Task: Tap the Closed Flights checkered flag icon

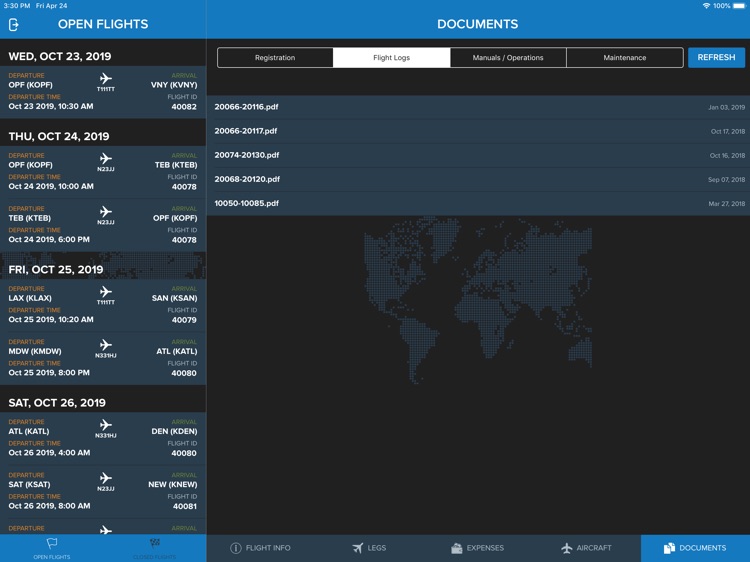Action: (154, 543)
